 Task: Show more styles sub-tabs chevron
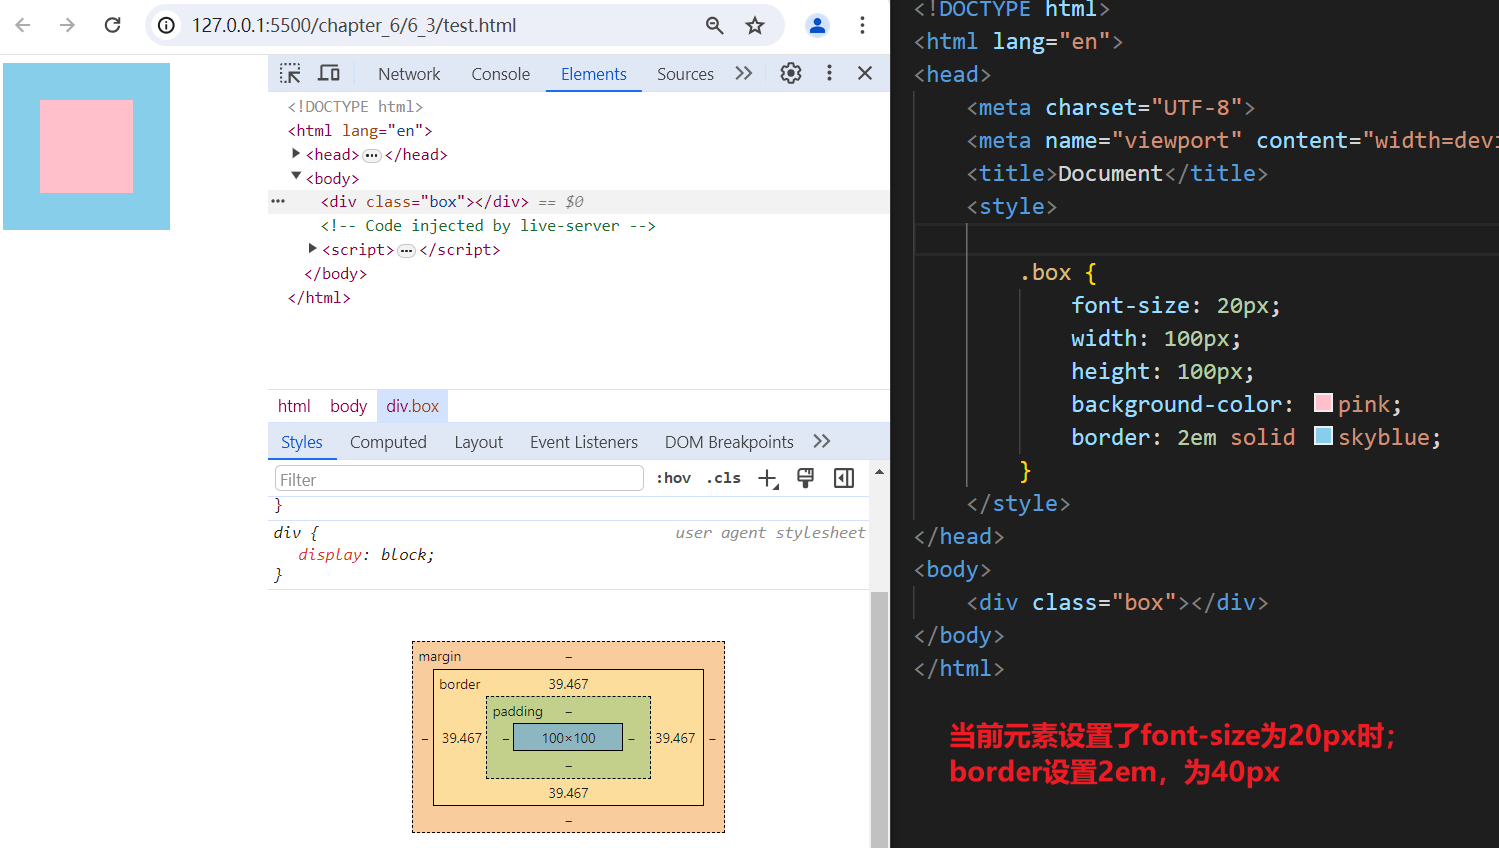(822, 441)
